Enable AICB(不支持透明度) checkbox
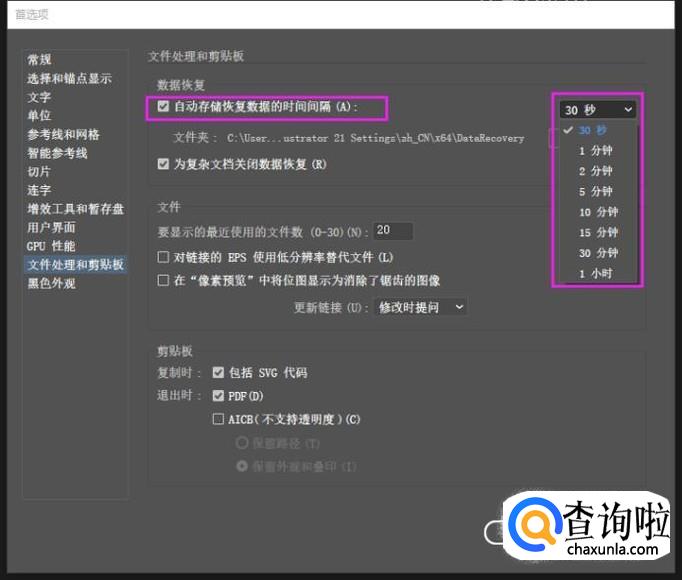 click(x=218, y=420)
